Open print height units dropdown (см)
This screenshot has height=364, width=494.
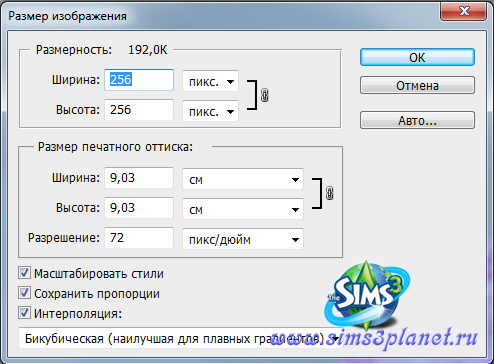pos(243,209)
